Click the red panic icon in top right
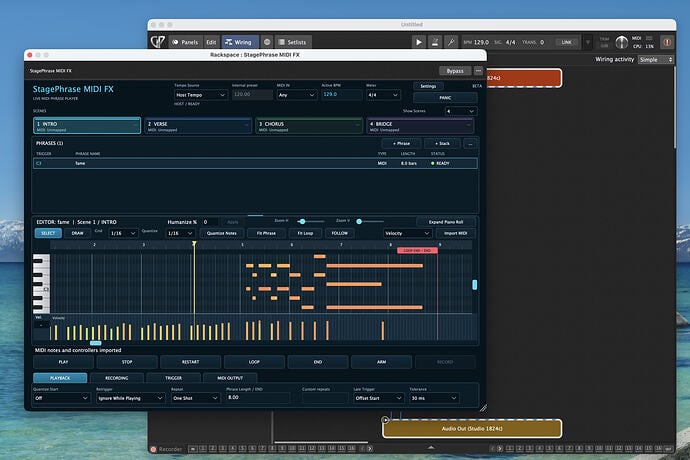Viewport: 690px width, 460px height. tap(667, 42)
